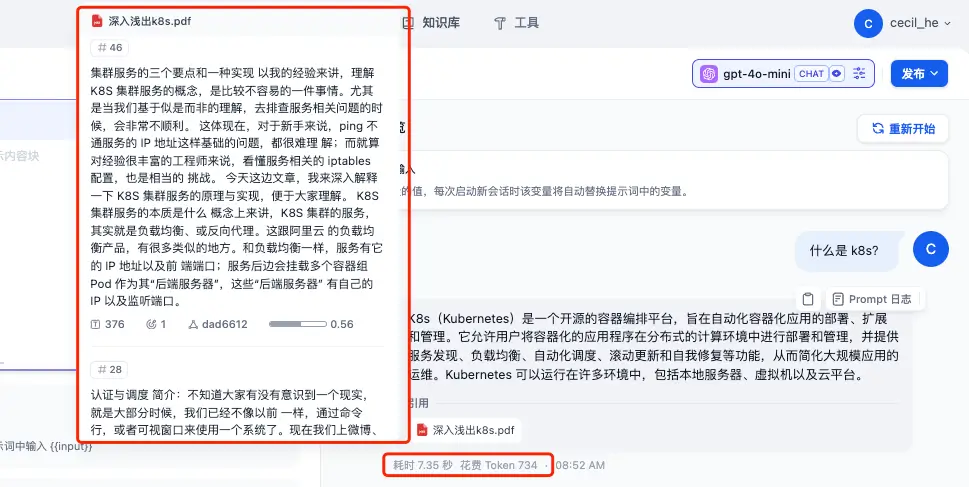Click the OpenAI model logo icon
969x487 pixels.
click(x=709, y=74)
